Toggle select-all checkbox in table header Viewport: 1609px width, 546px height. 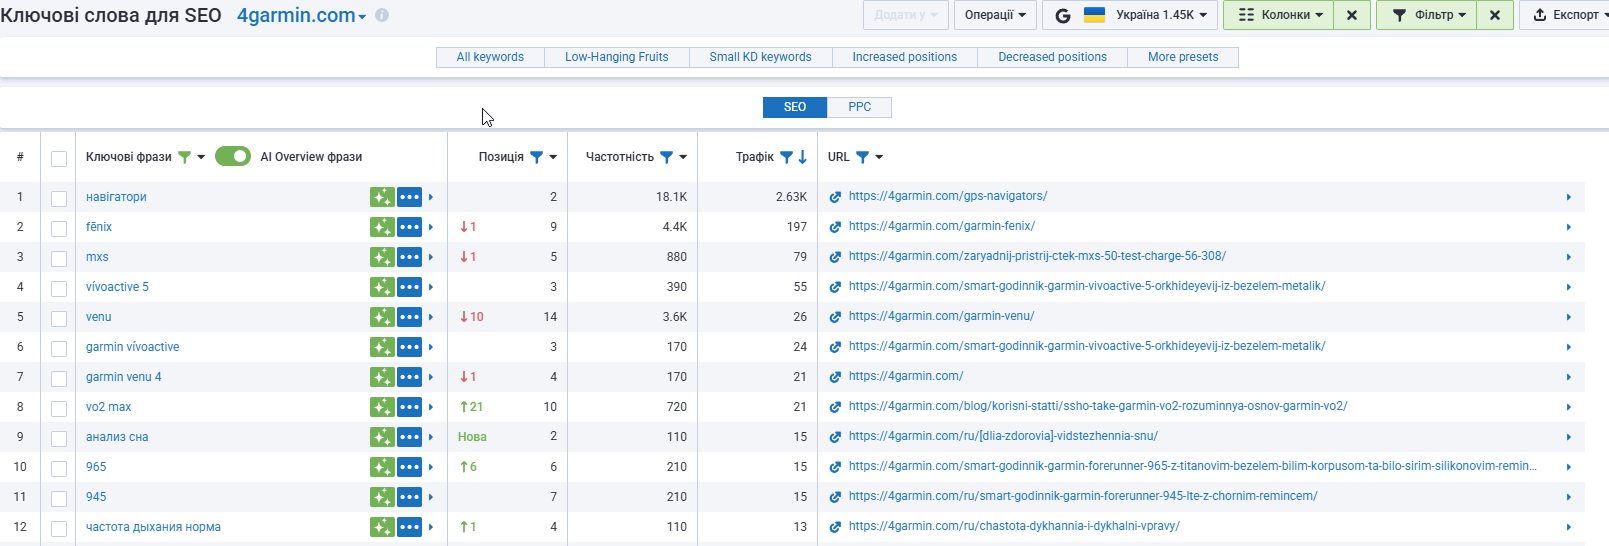point(59,158)
